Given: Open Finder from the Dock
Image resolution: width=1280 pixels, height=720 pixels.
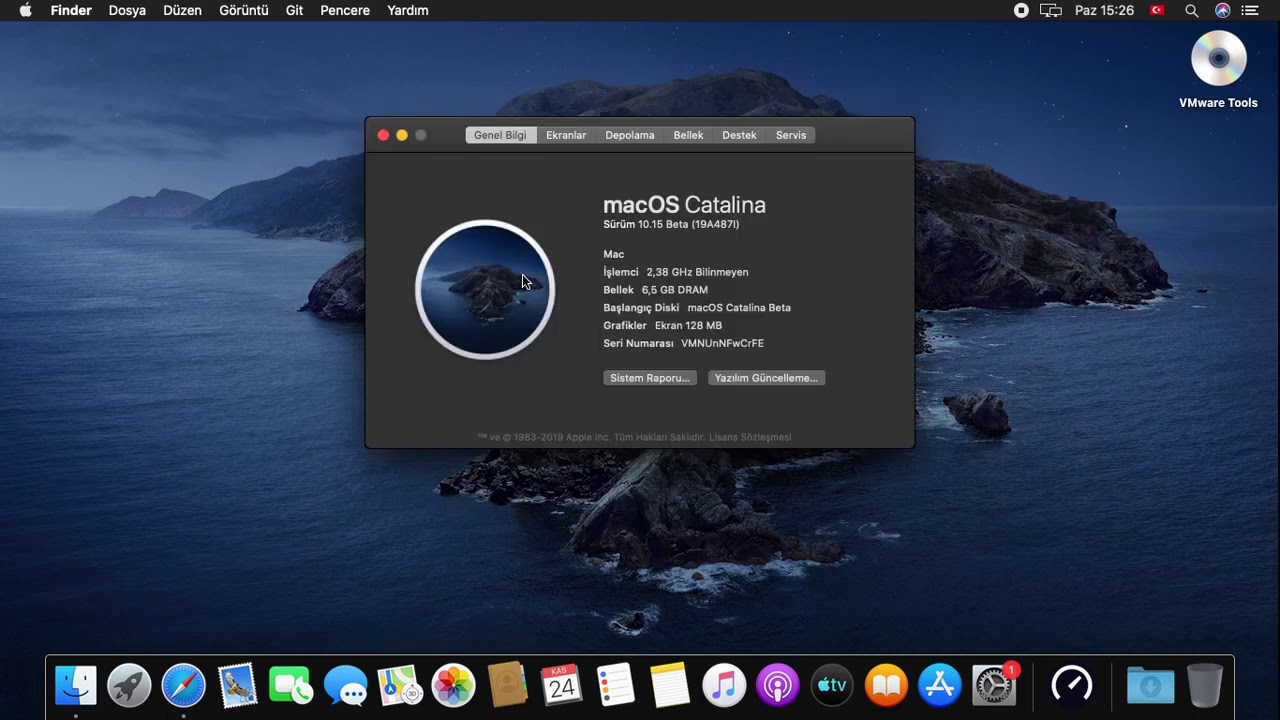Looking at the screenshot, I should pyautogui.click(x=76, y=686).
